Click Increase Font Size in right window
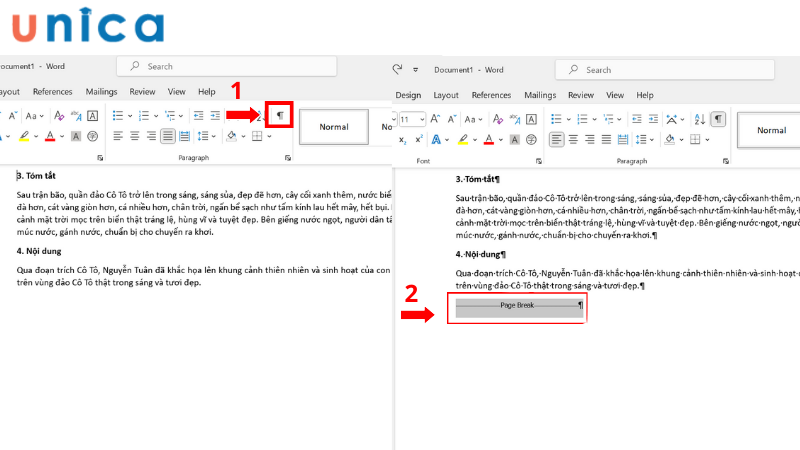800x450 pixels. (435, 119)
